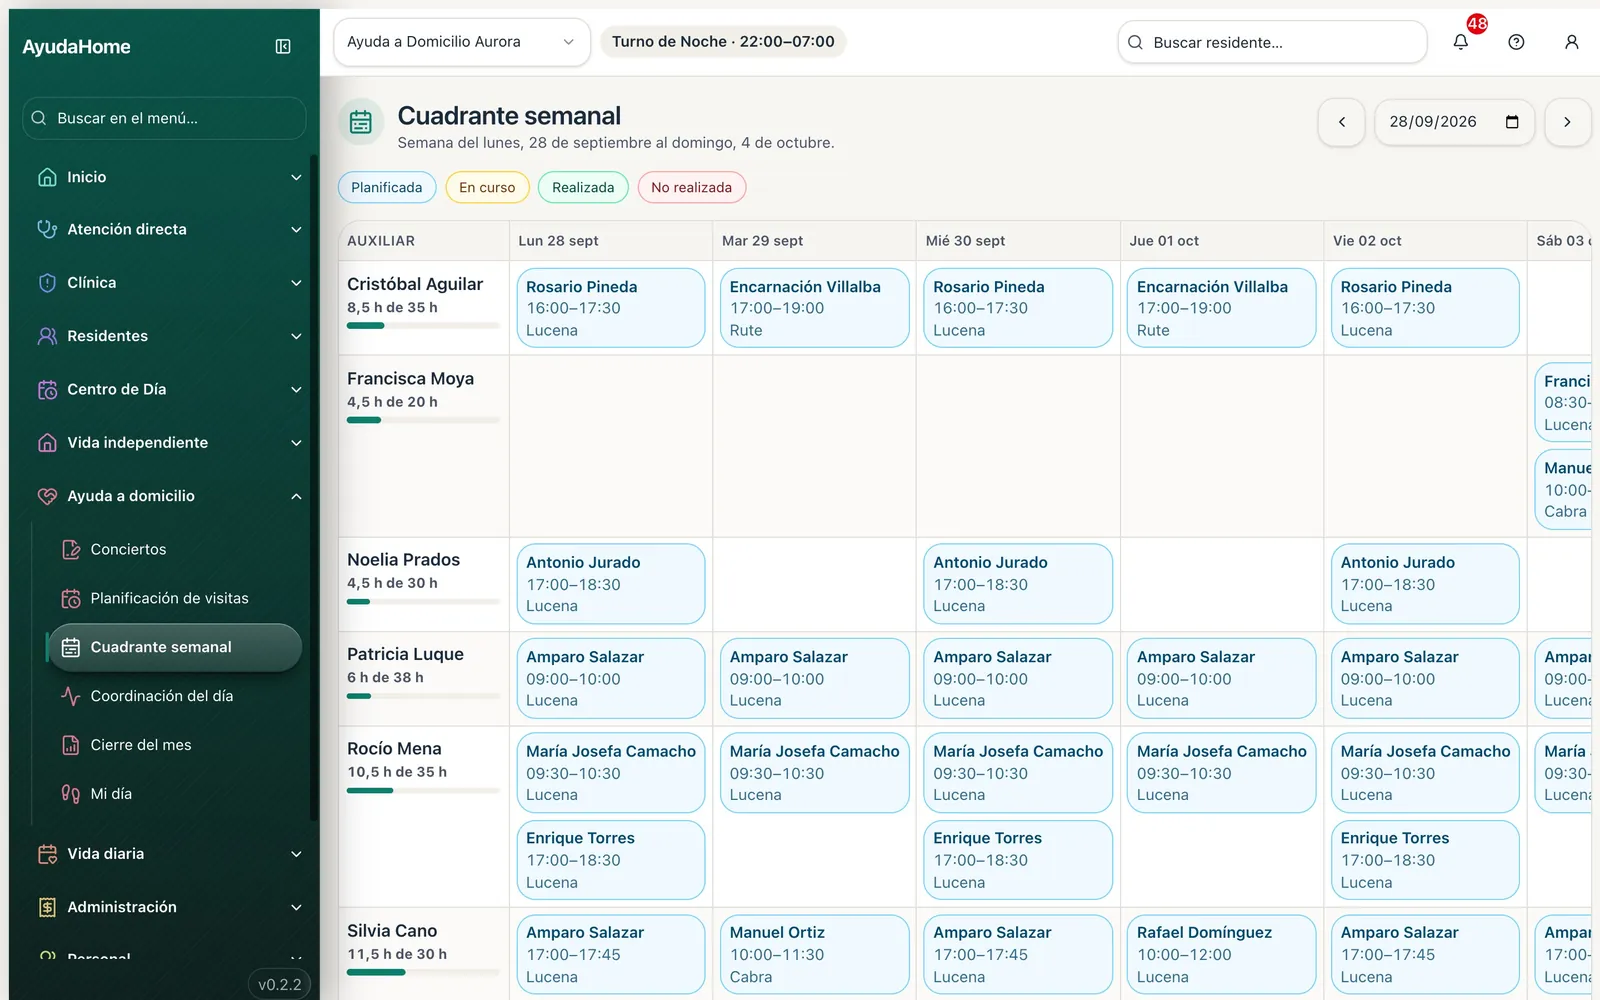Image resolution: width=1600 pixels, height=1000 pixels.
Task: Expand the Inicio menu chevron
Action: coord(296,177)
